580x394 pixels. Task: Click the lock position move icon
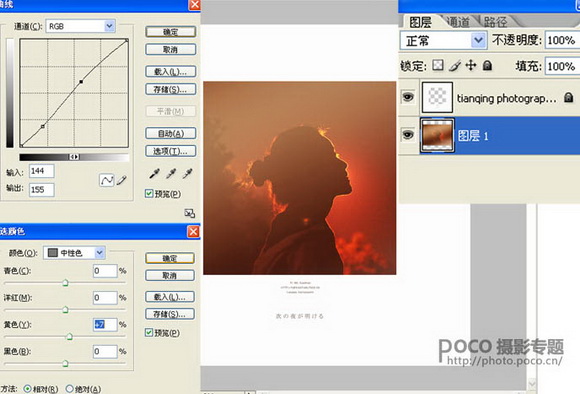(471, 65)
